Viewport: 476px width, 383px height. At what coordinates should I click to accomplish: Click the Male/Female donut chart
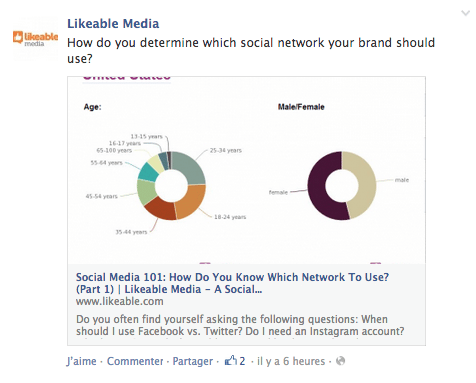point(342,186)
